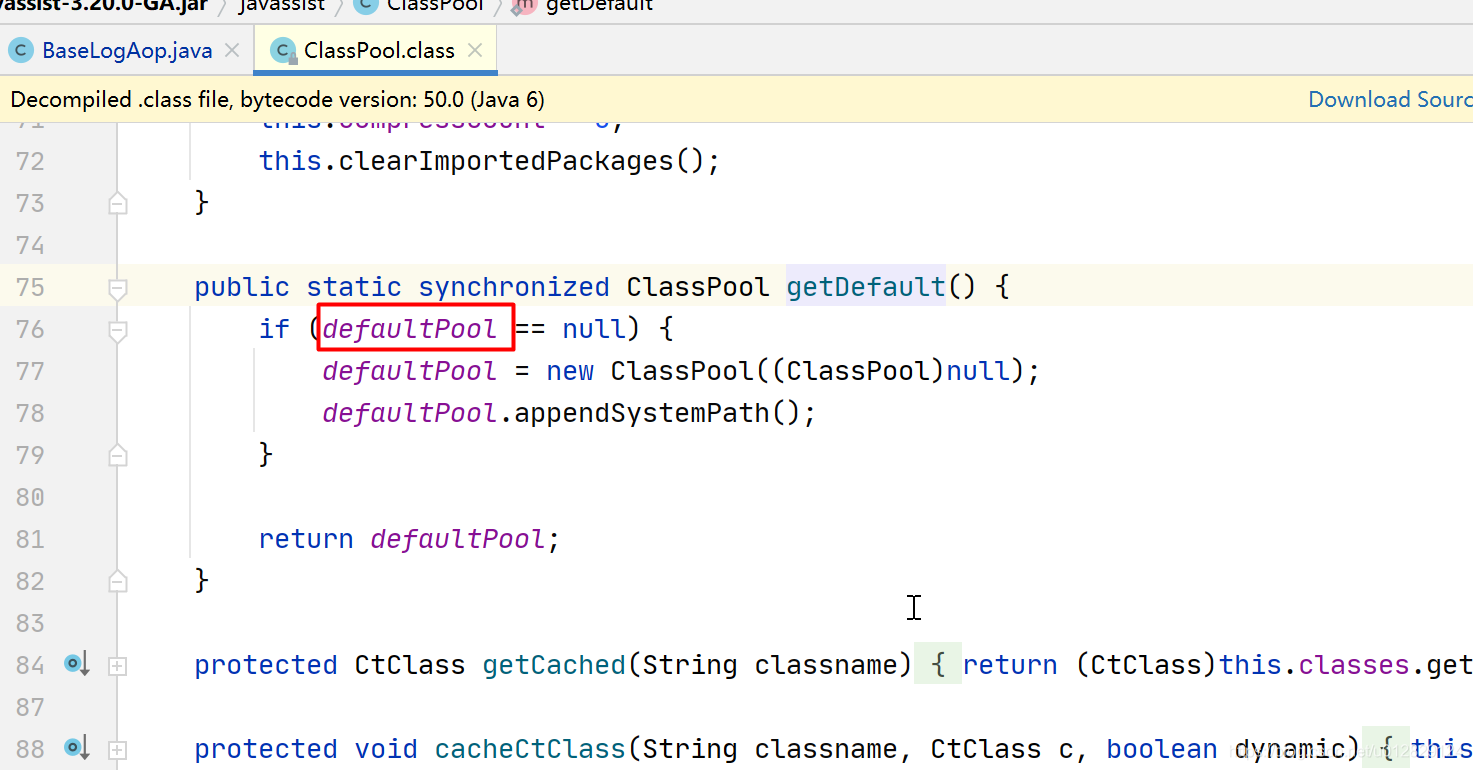Click the override gutter icon at line 88
This screenshot has width=1473, height=770.
click(x=77, y=748)
